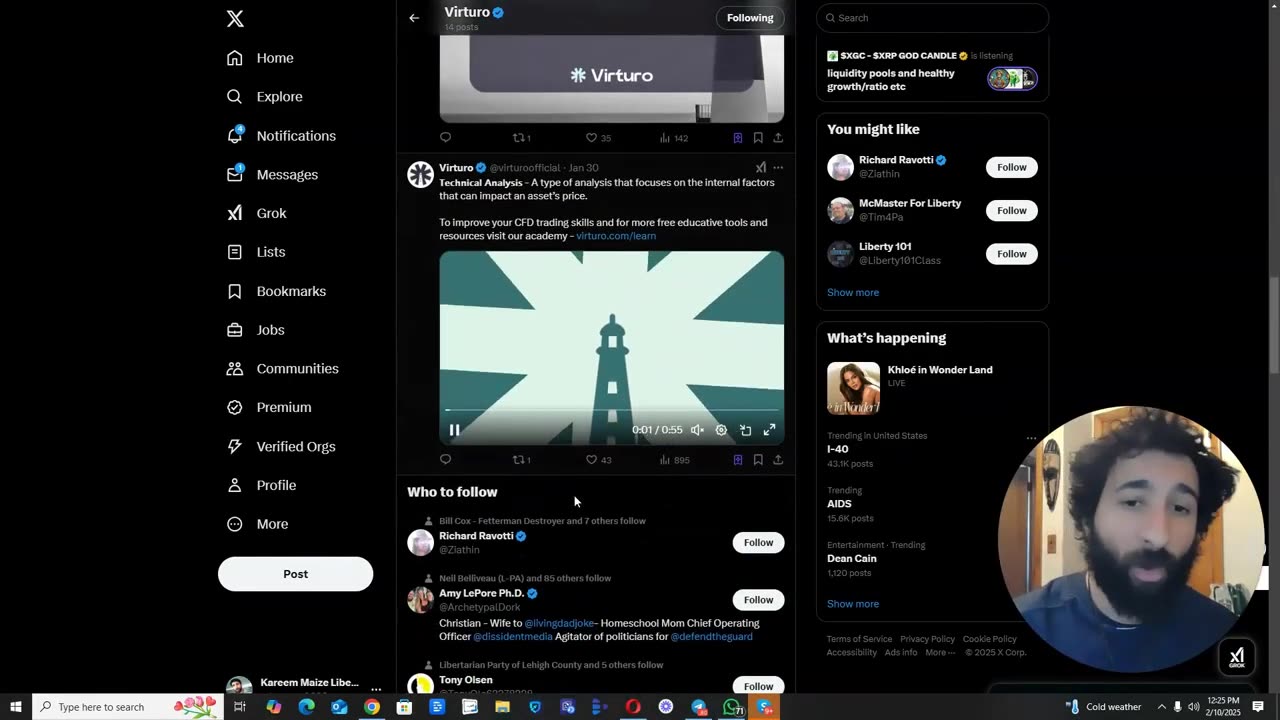1280x720 pixels.
Task: Open the virturo.com/learn link
Action: [x=616, y=236]
